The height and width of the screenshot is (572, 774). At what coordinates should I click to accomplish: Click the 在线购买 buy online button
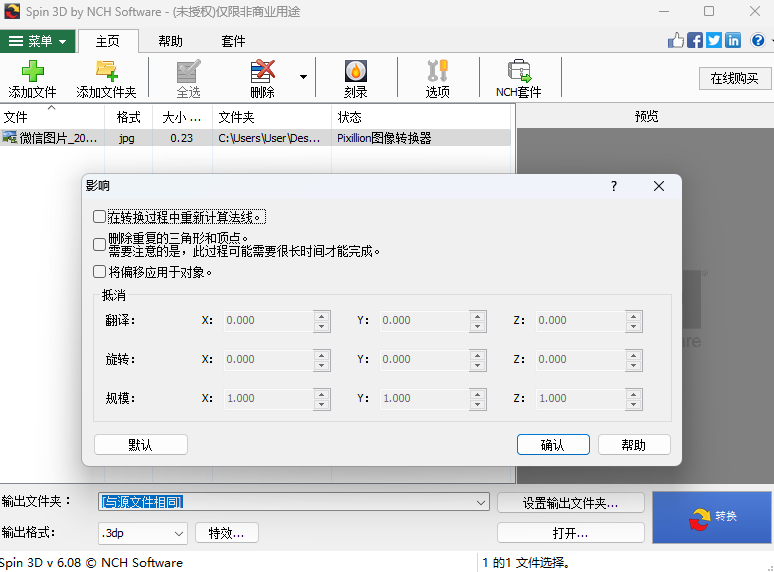point(735,78)
